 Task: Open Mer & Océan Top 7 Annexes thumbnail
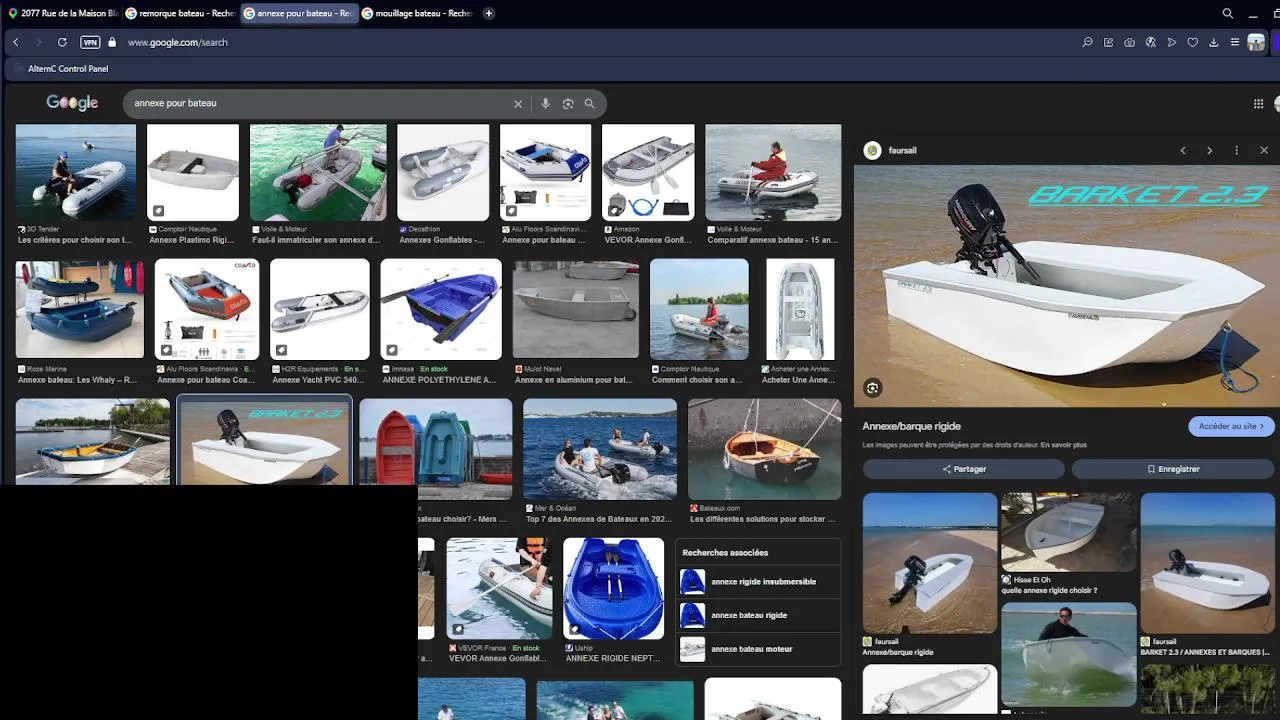600,449
